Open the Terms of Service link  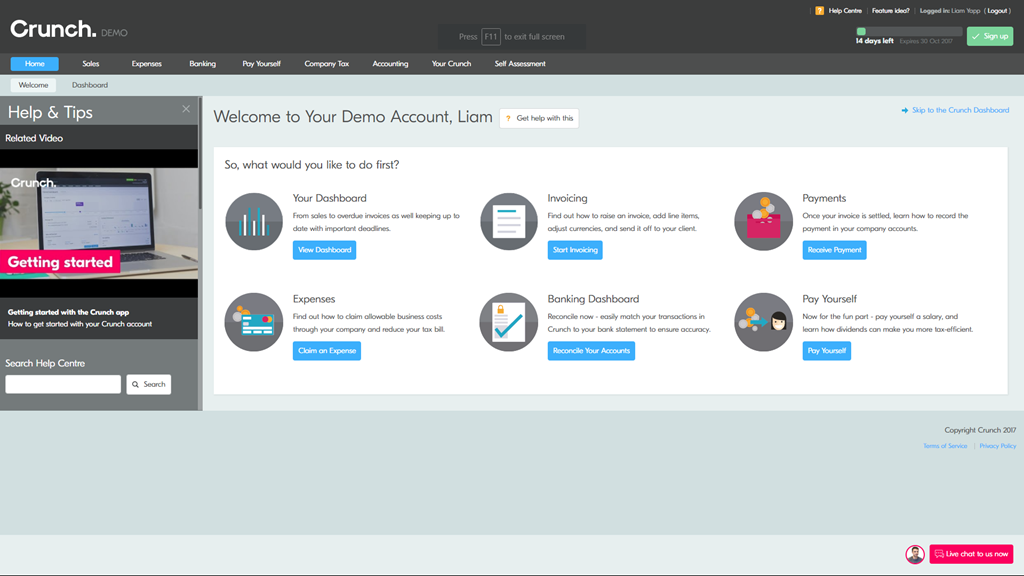[x=945, y=446]
